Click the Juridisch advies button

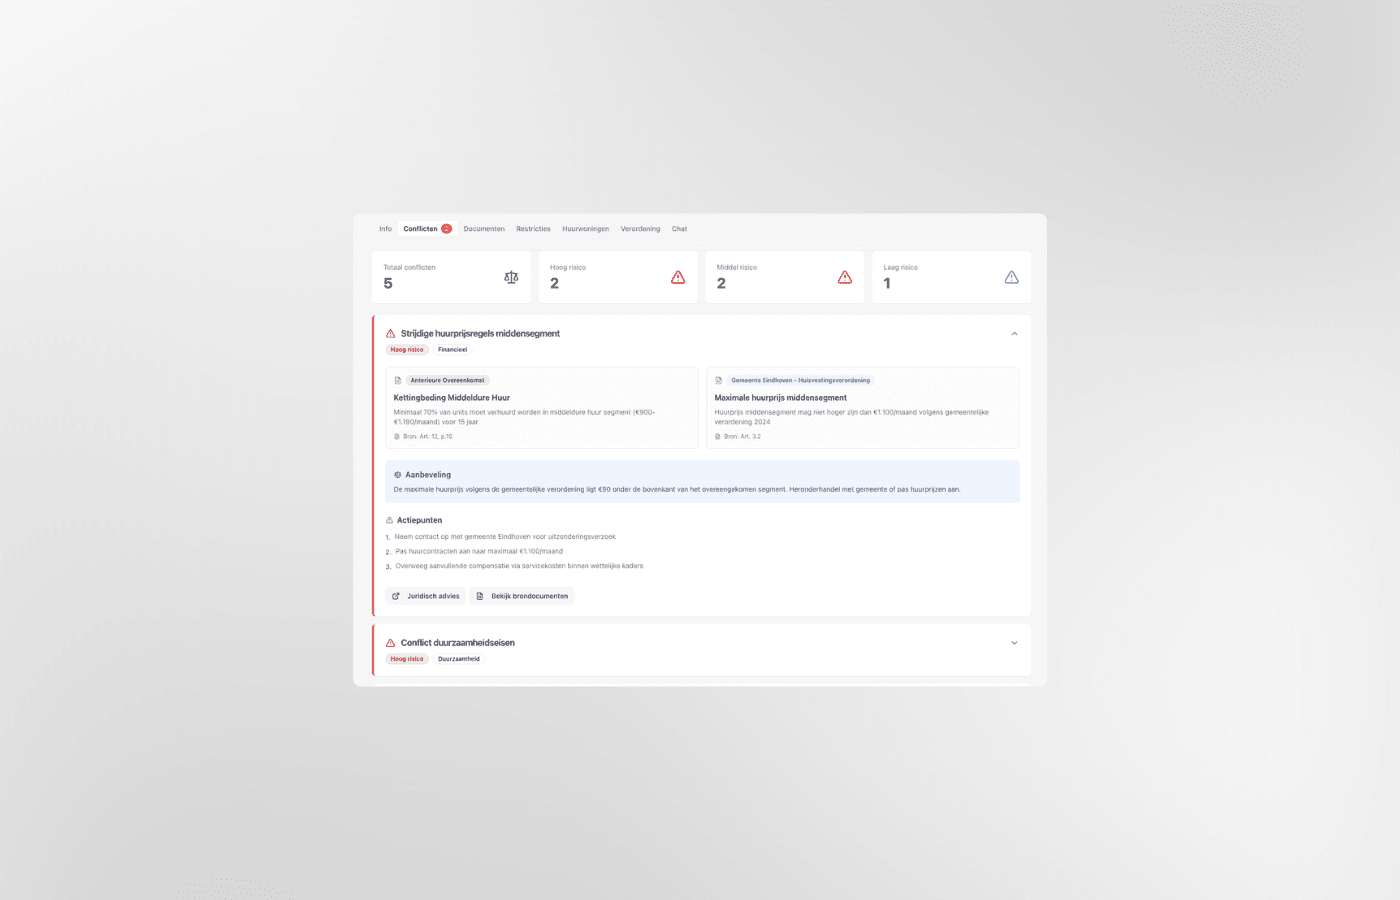point(426,596)
